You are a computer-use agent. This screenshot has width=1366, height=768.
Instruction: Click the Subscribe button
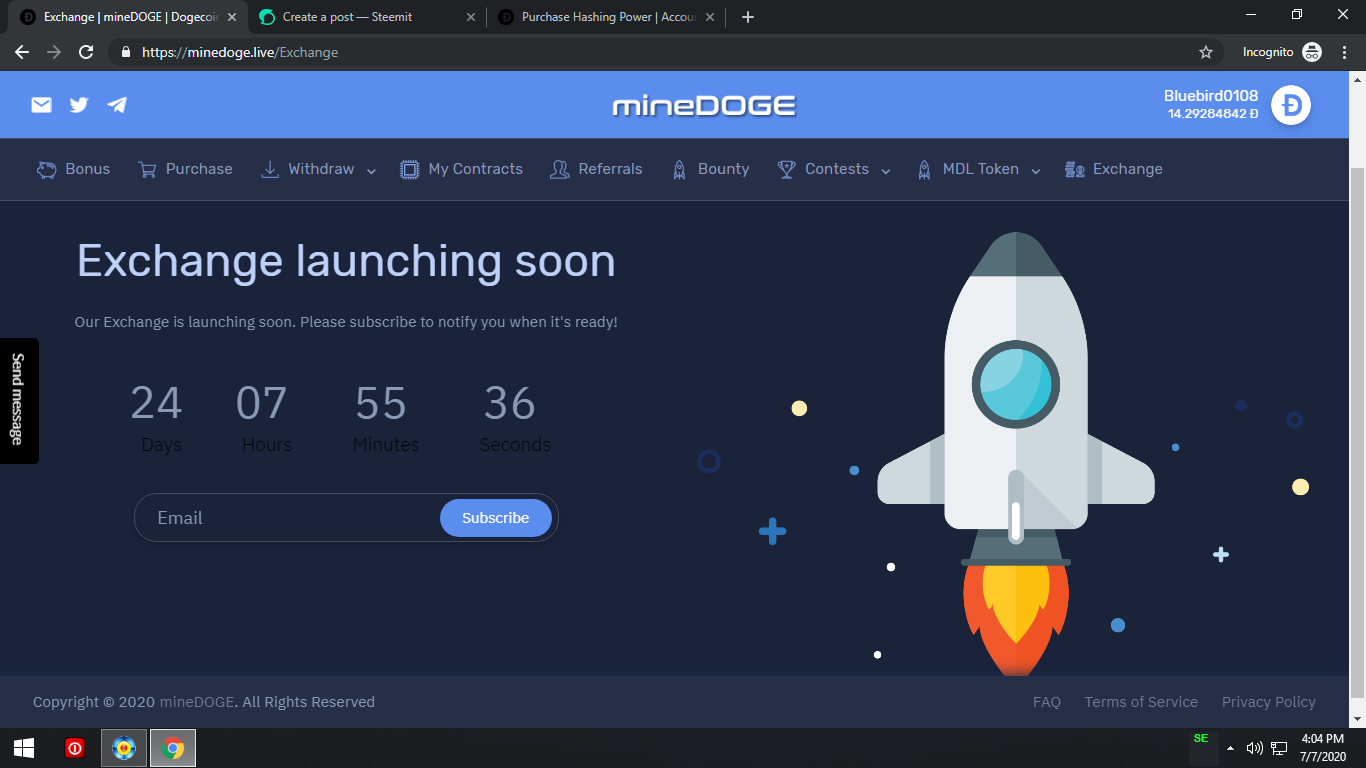[x=496, y=518]
